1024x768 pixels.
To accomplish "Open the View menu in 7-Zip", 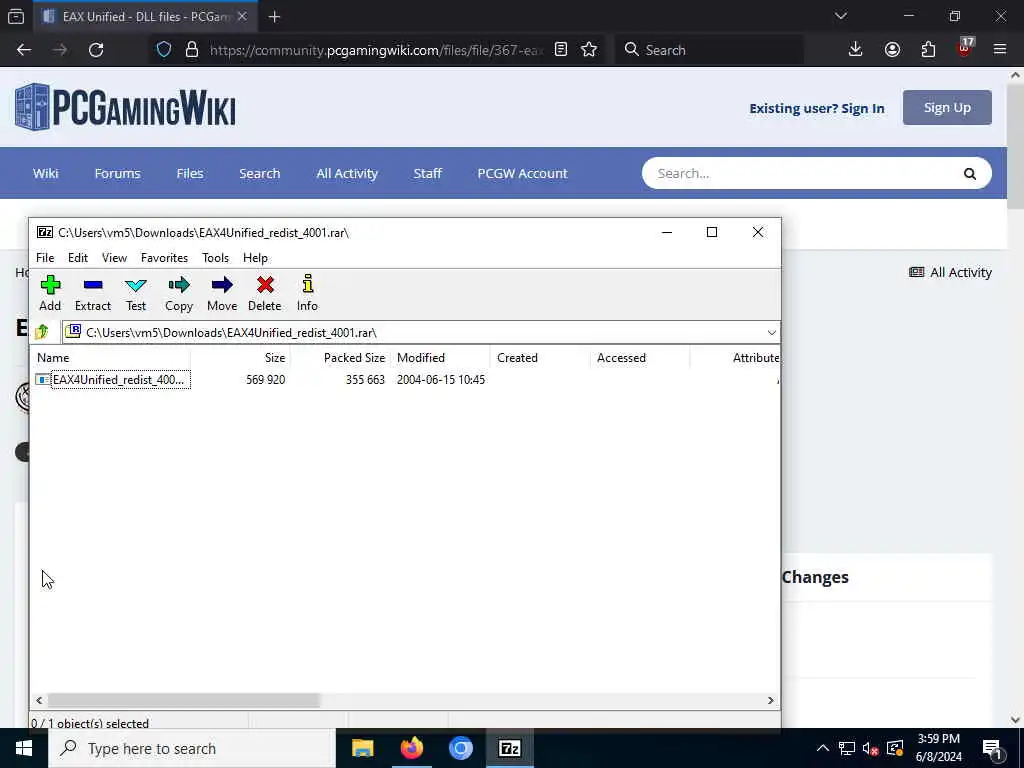I will coord(114,258).
